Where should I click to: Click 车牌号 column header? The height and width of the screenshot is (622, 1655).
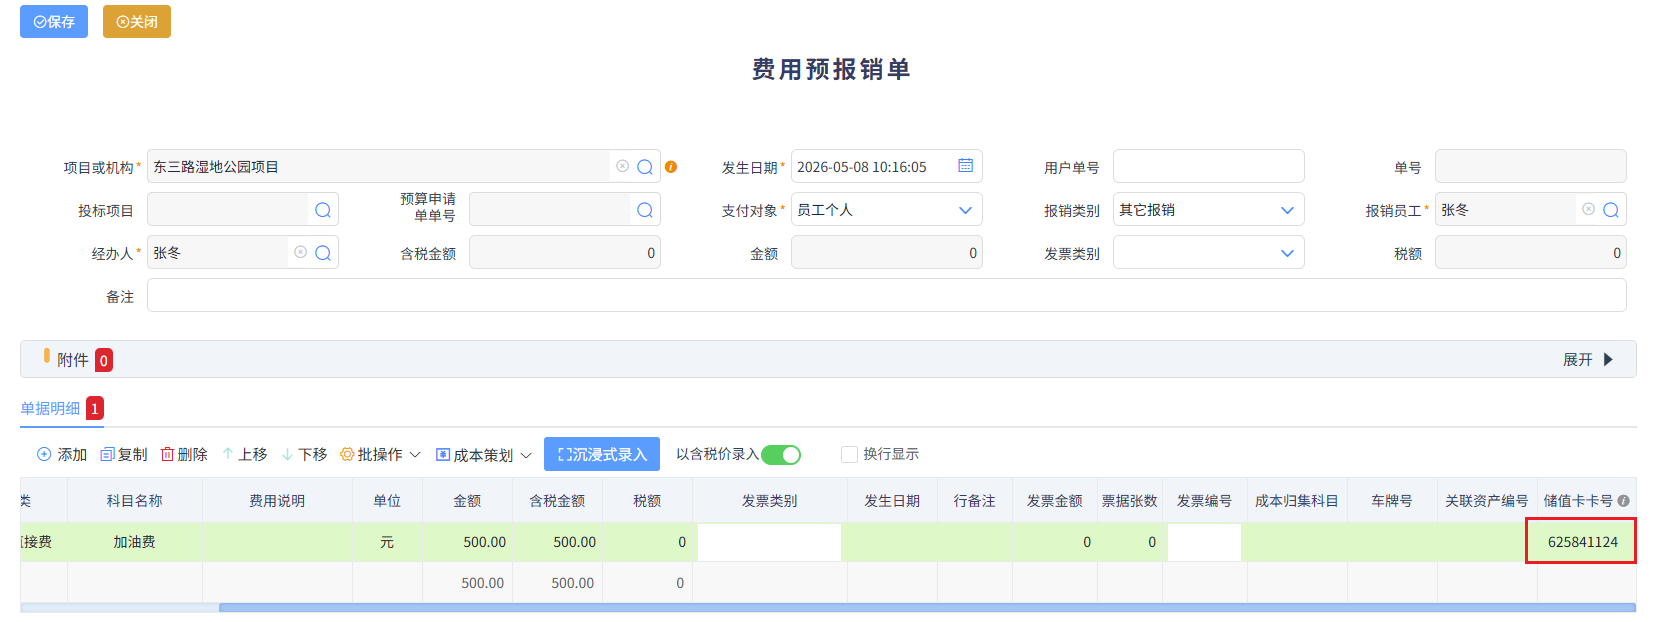point(1392,500)
